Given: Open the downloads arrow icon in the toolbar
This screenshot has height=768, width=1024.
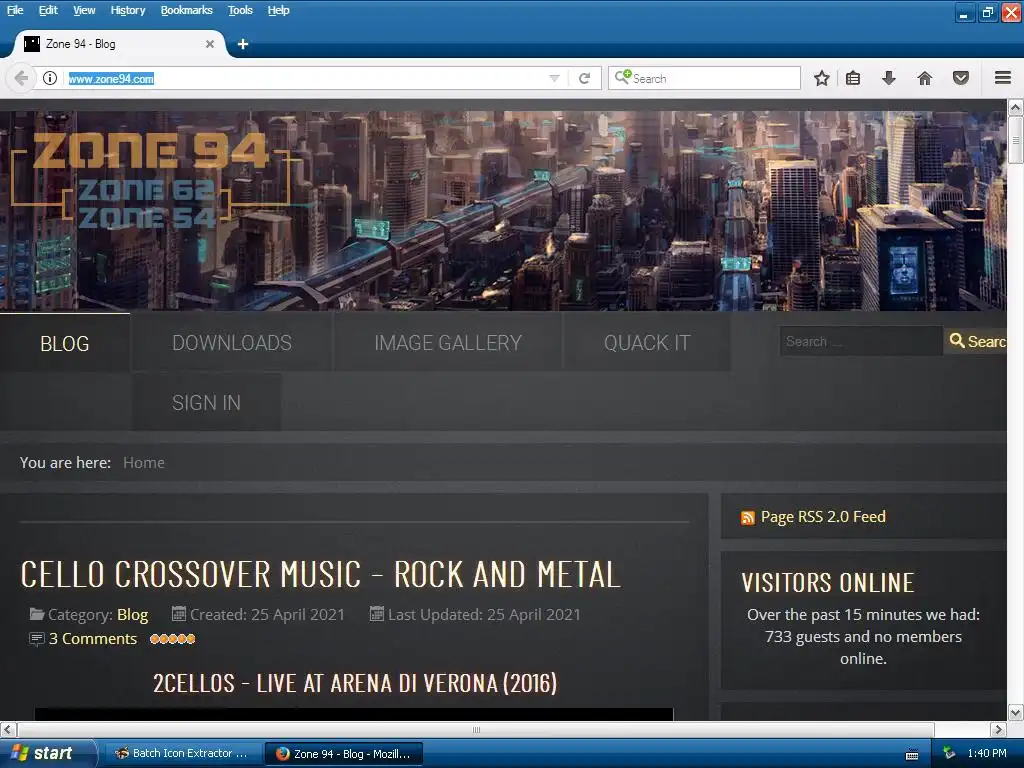Looking at the screenshot, I should coord(889,78).
